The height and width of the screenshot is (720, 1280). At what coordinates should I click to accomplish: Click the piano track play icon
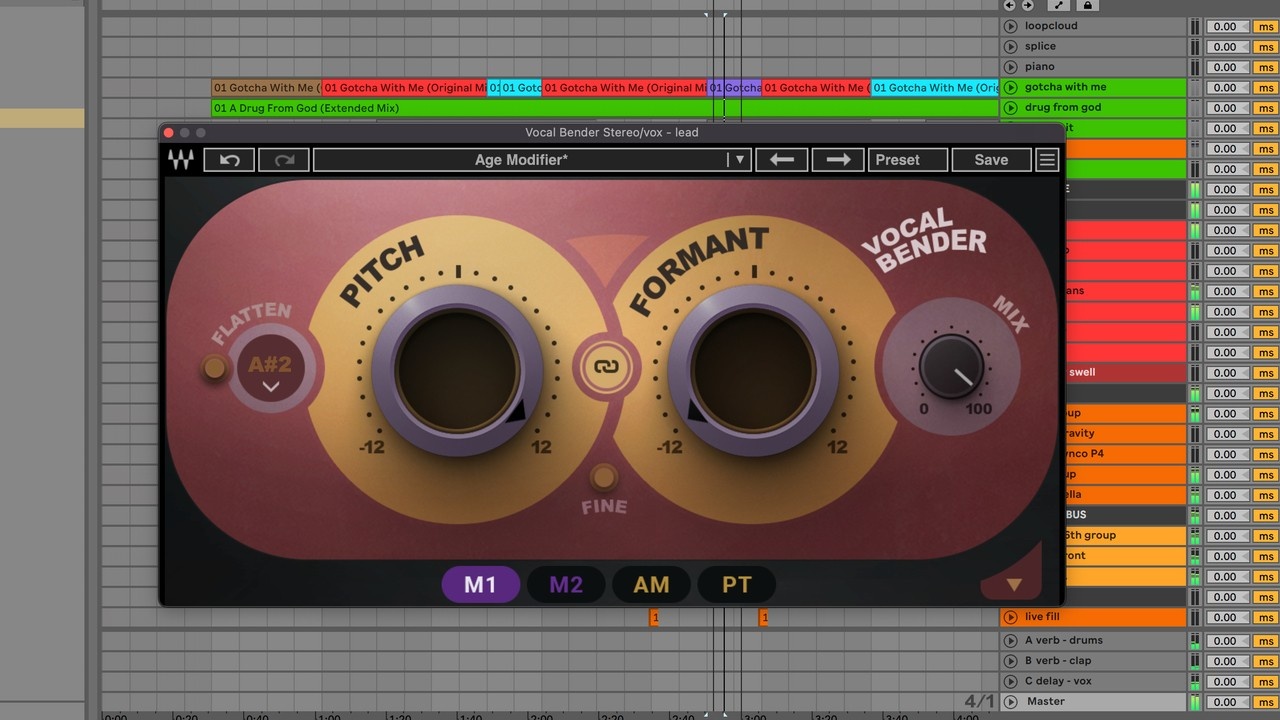pos(1010,67)
